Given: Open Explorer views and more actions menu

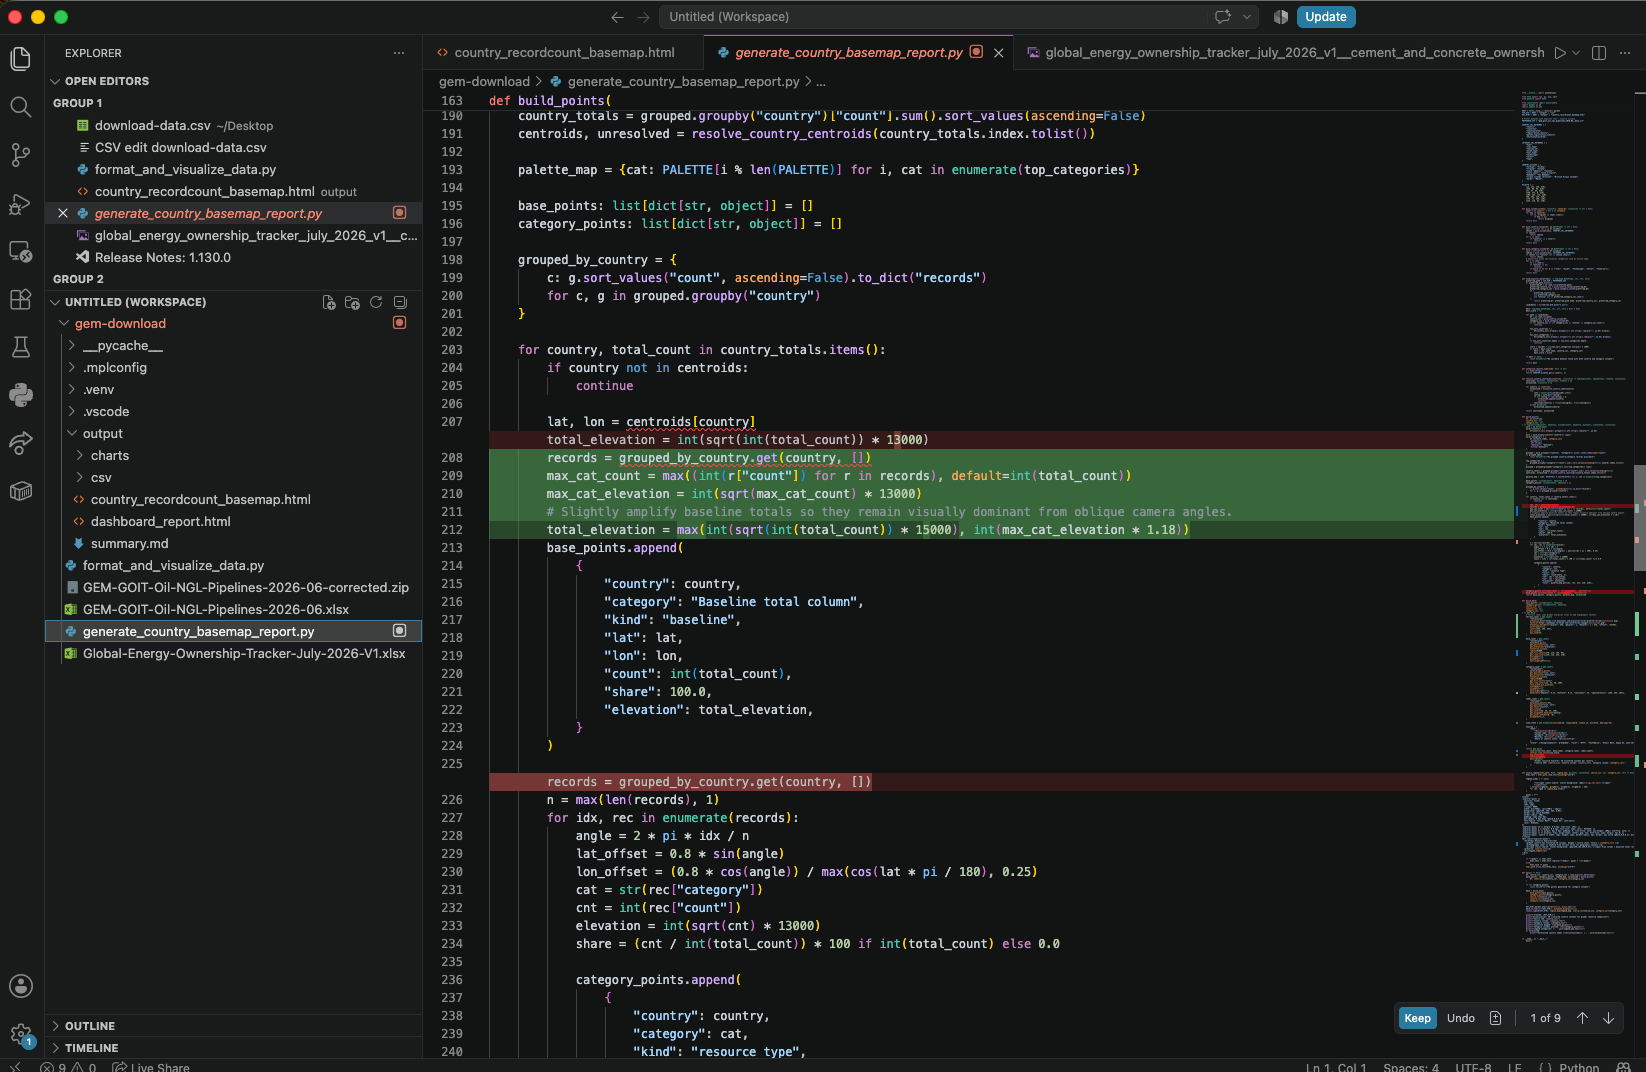Looking at the screenshot, I should 399,53.
